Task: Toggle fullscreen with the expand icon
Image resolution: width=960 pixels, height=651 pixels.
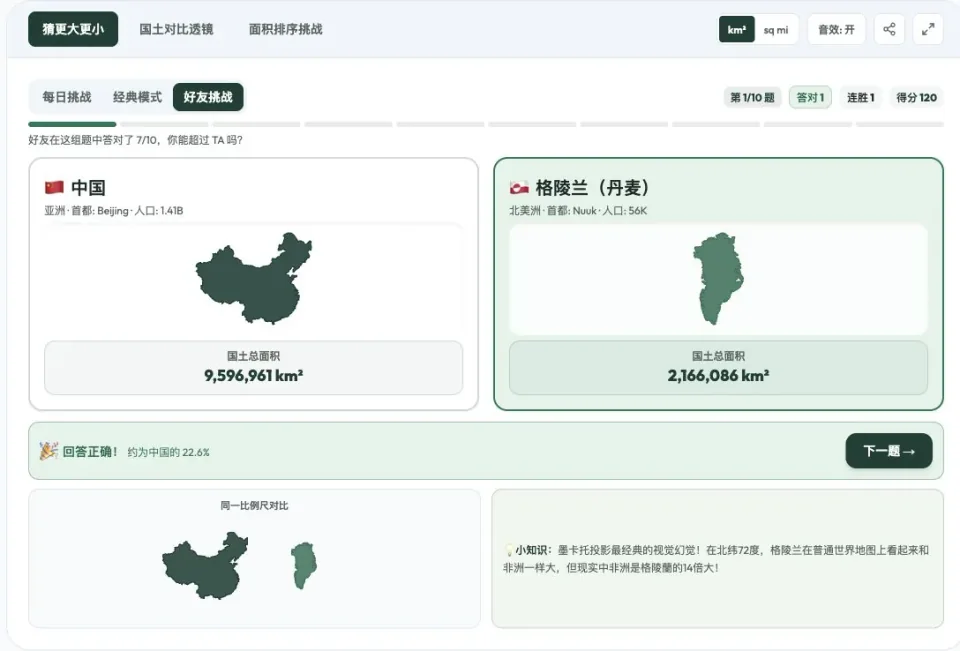Action: point(928,29)
